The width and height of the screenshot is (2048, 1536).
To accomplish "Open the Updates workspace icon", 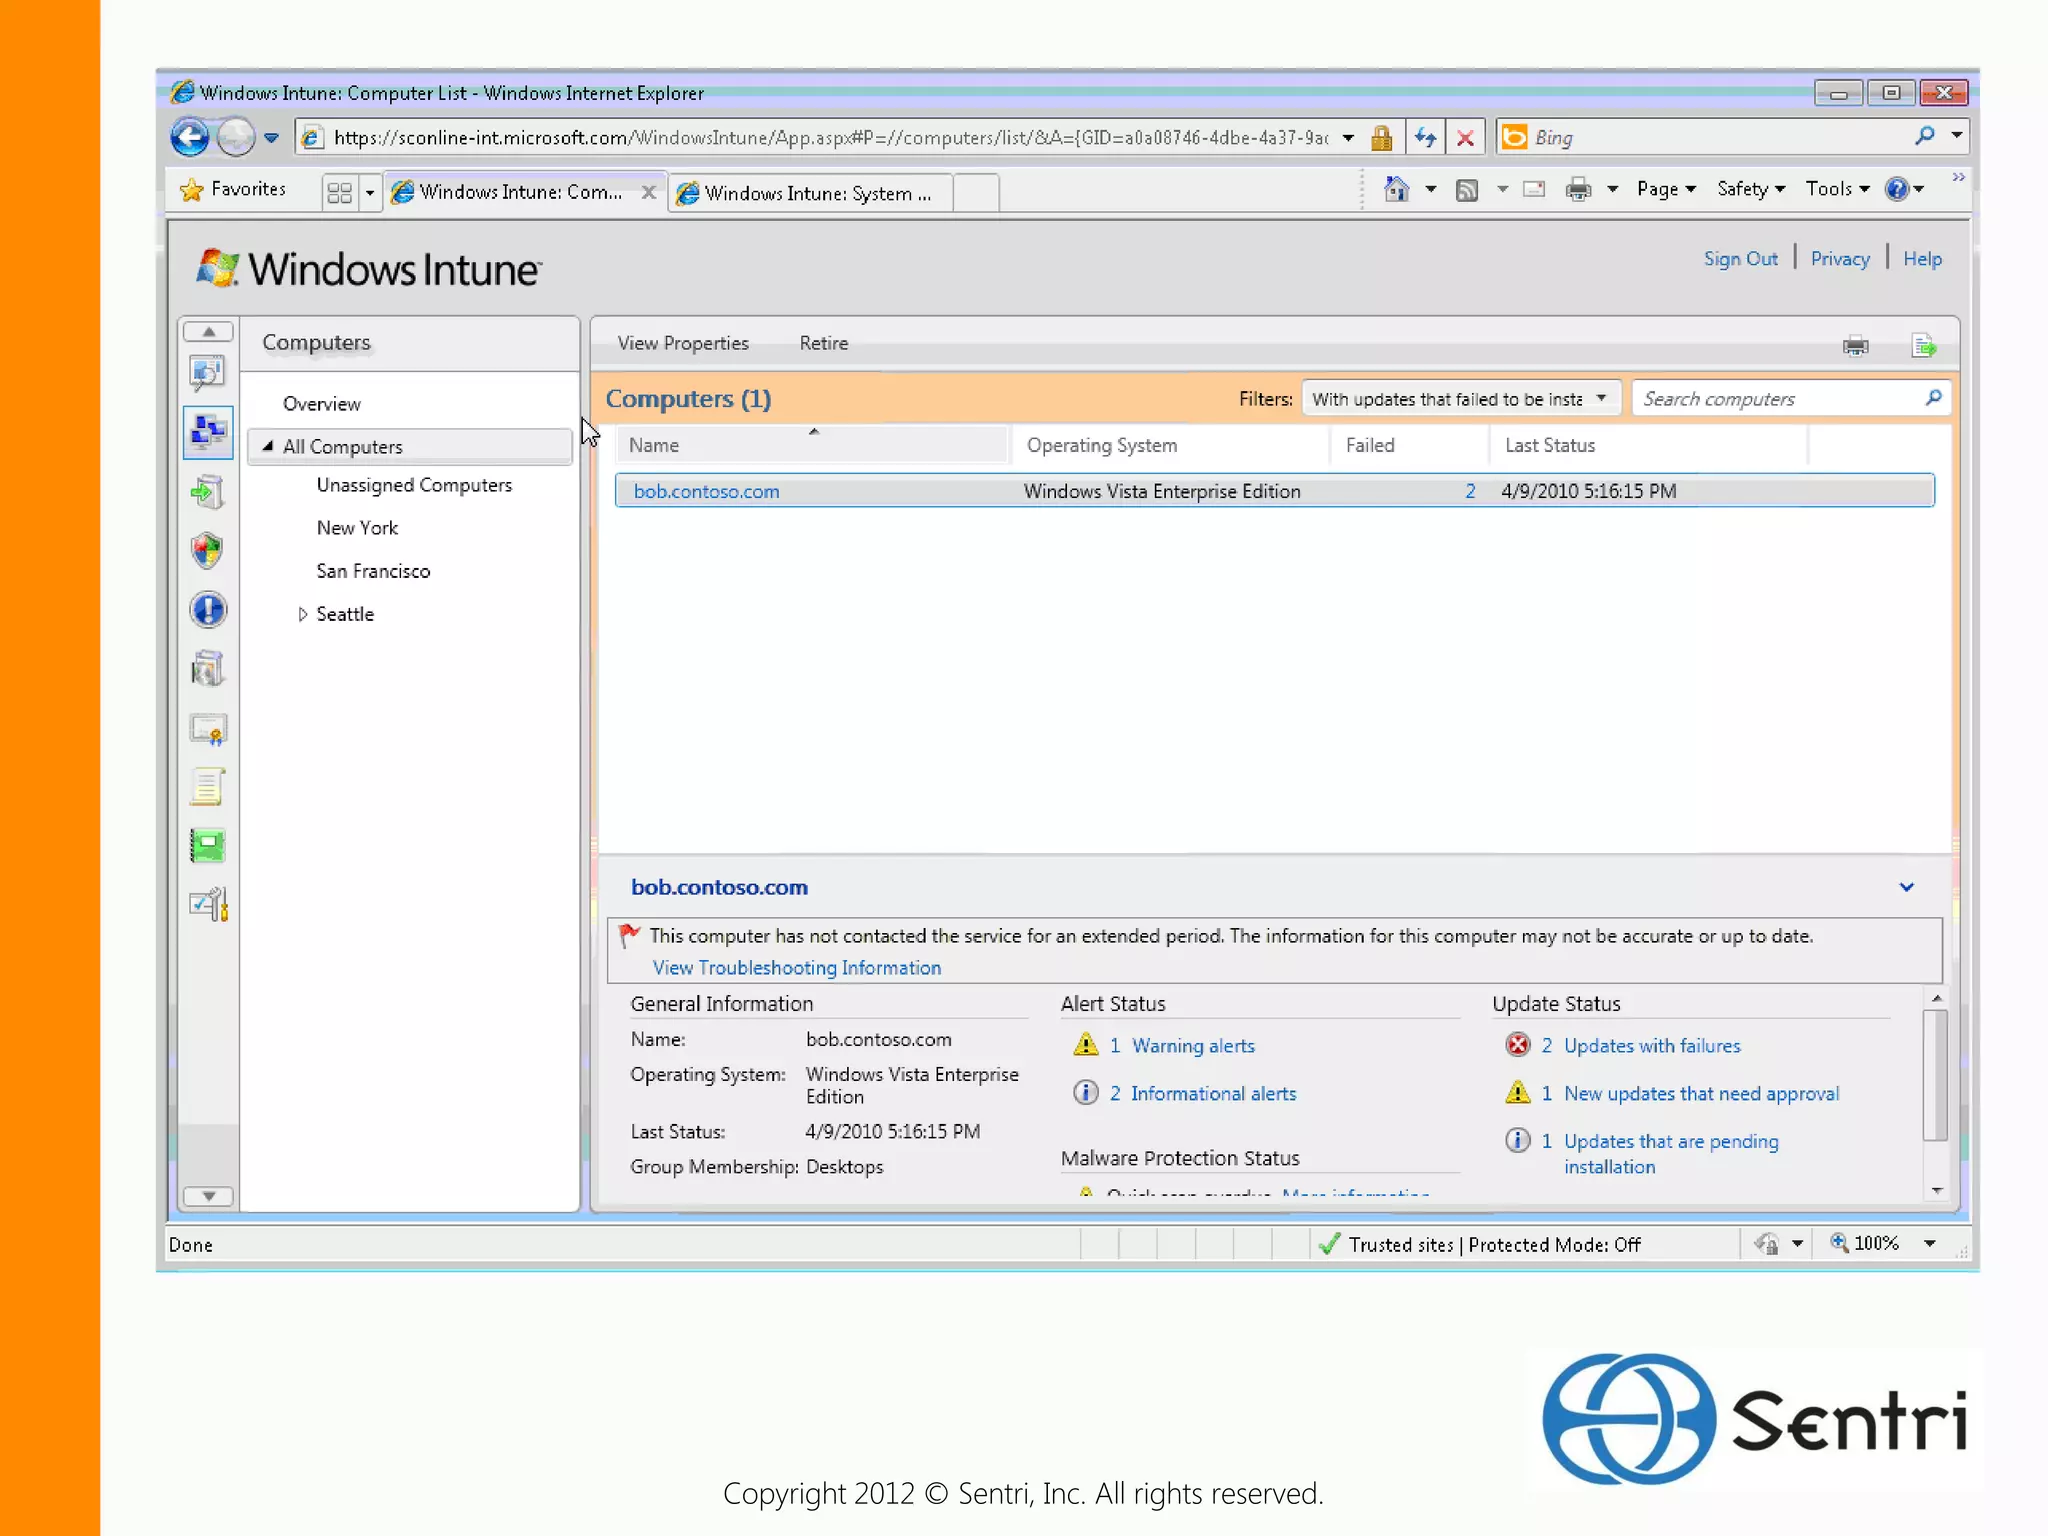I will 207,491.
